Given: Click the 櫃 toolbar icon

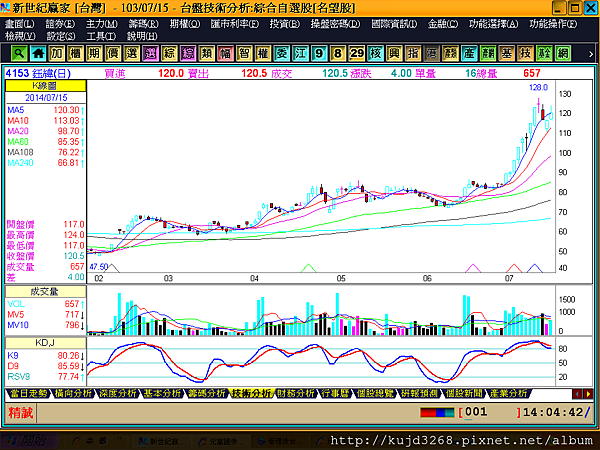Looking at the screenshot, I should (75, 53).
